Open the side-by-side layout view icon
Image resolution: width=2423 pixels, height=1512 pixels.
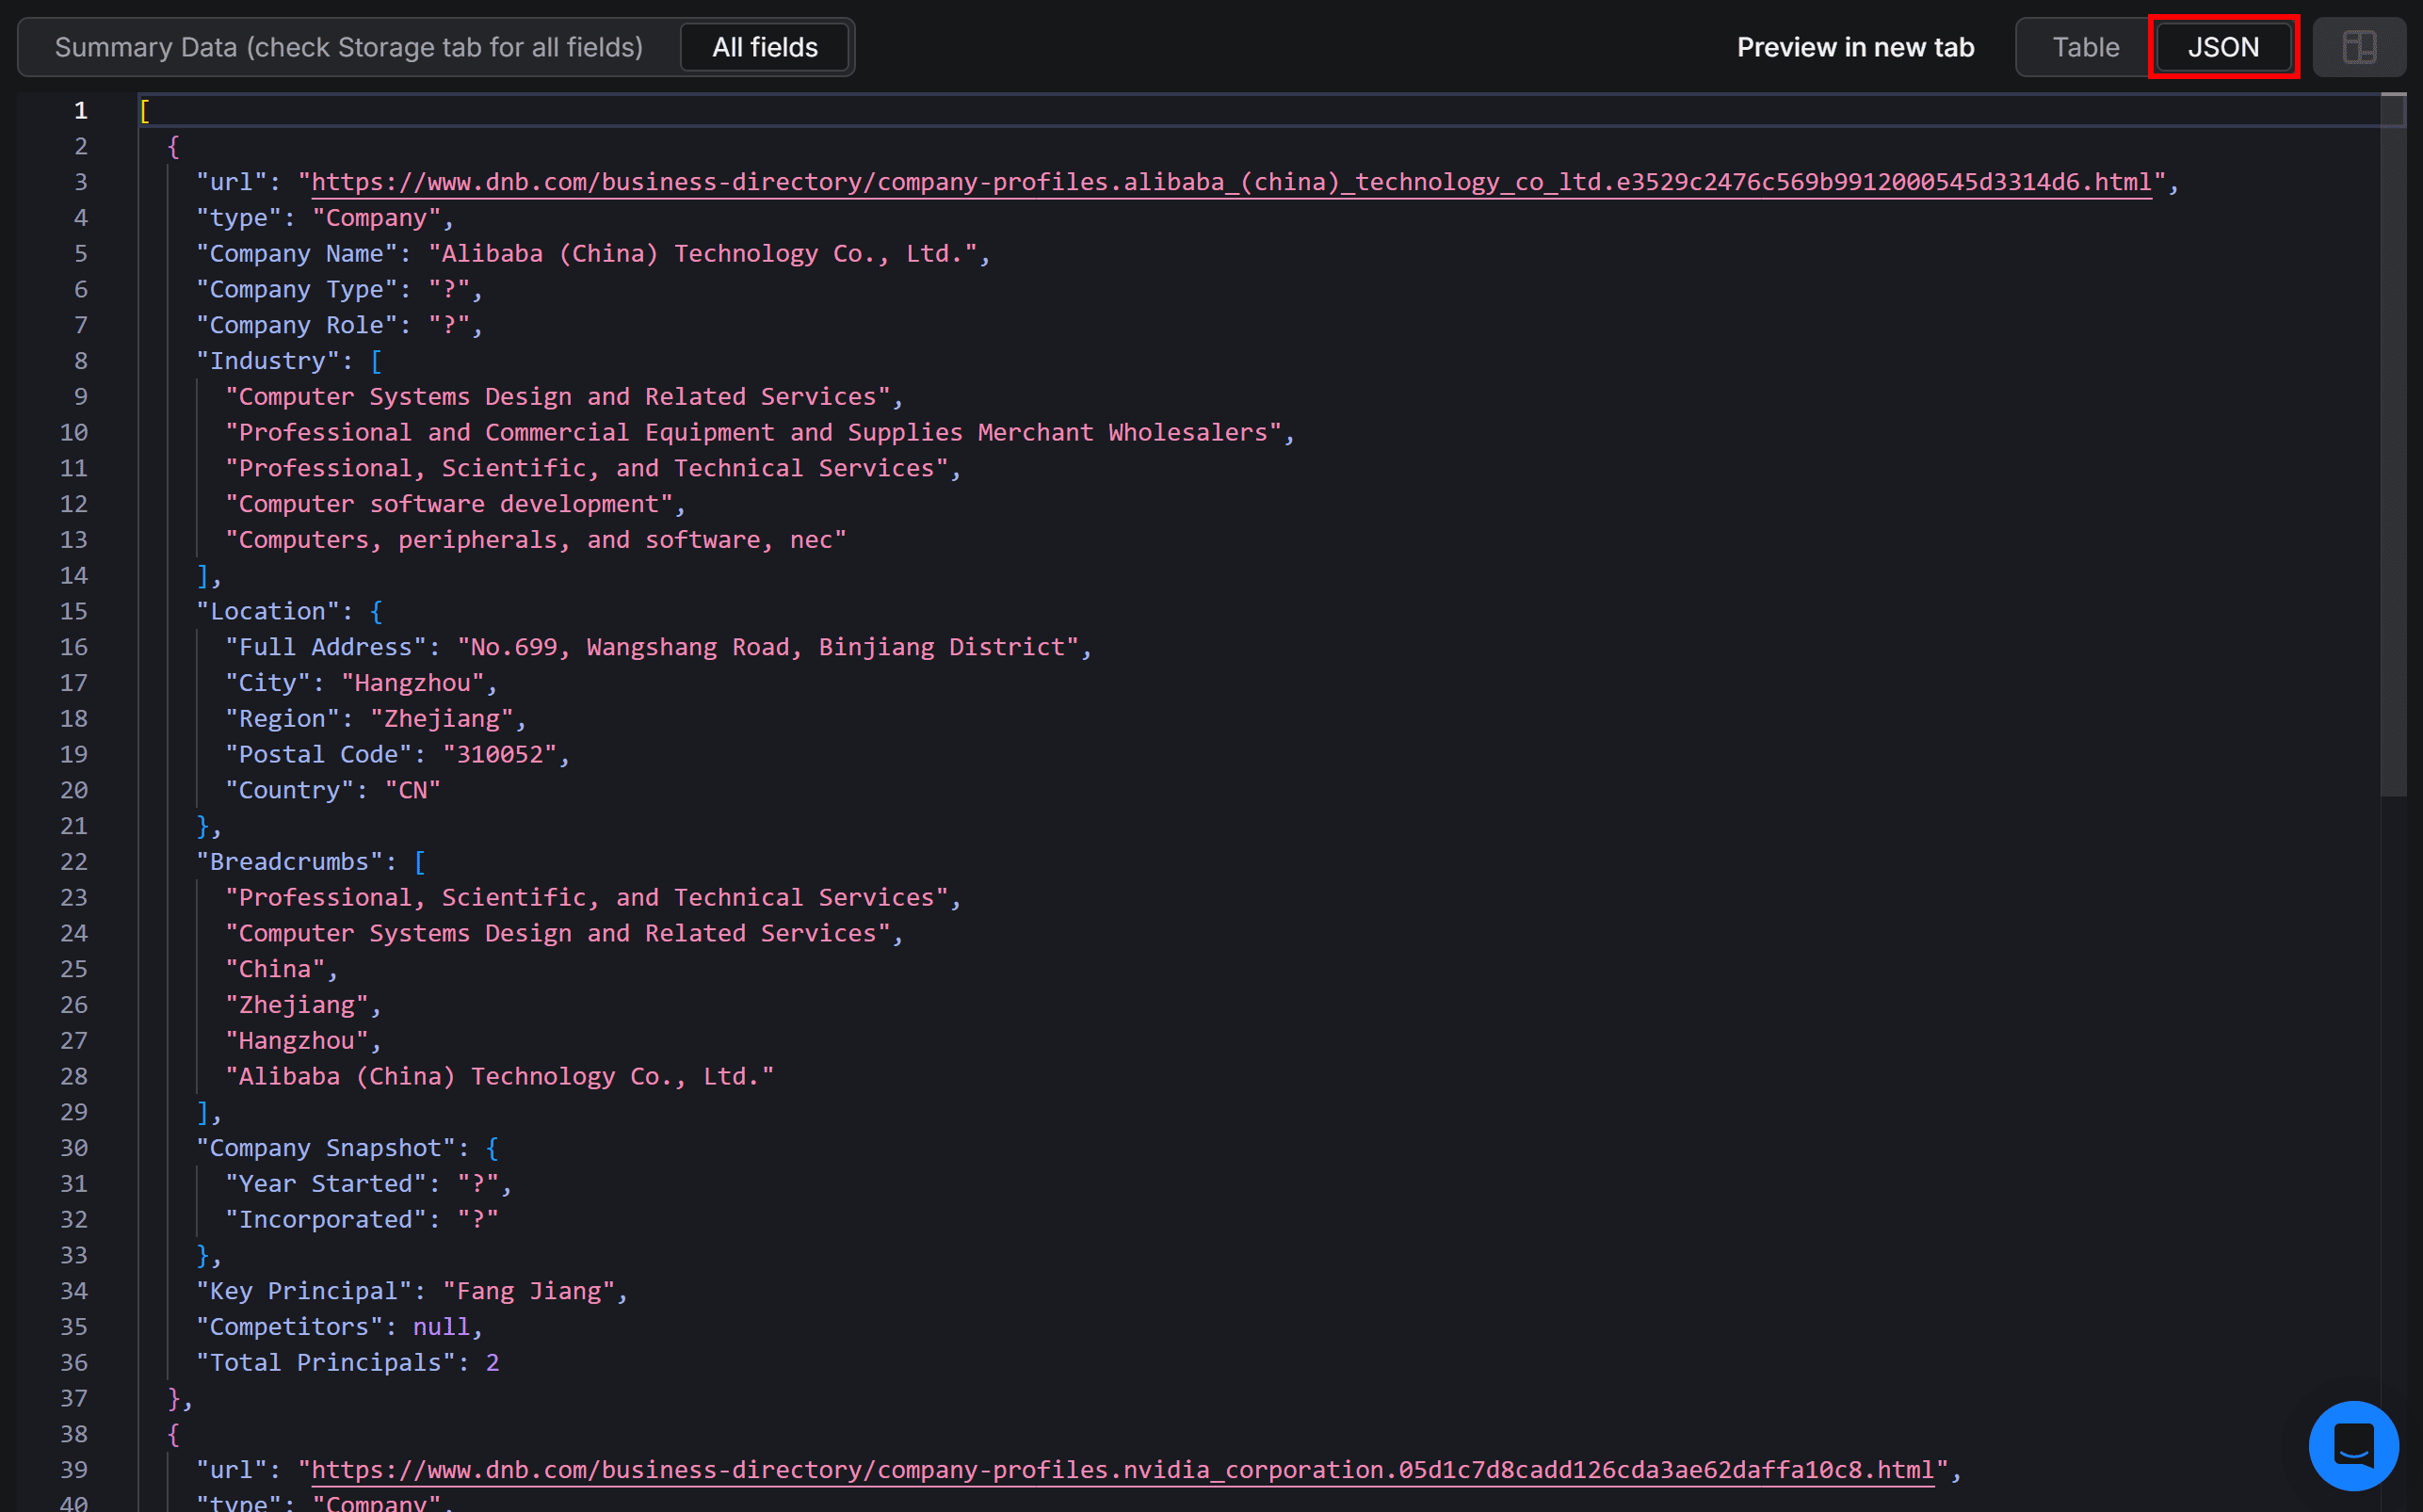2358,47
